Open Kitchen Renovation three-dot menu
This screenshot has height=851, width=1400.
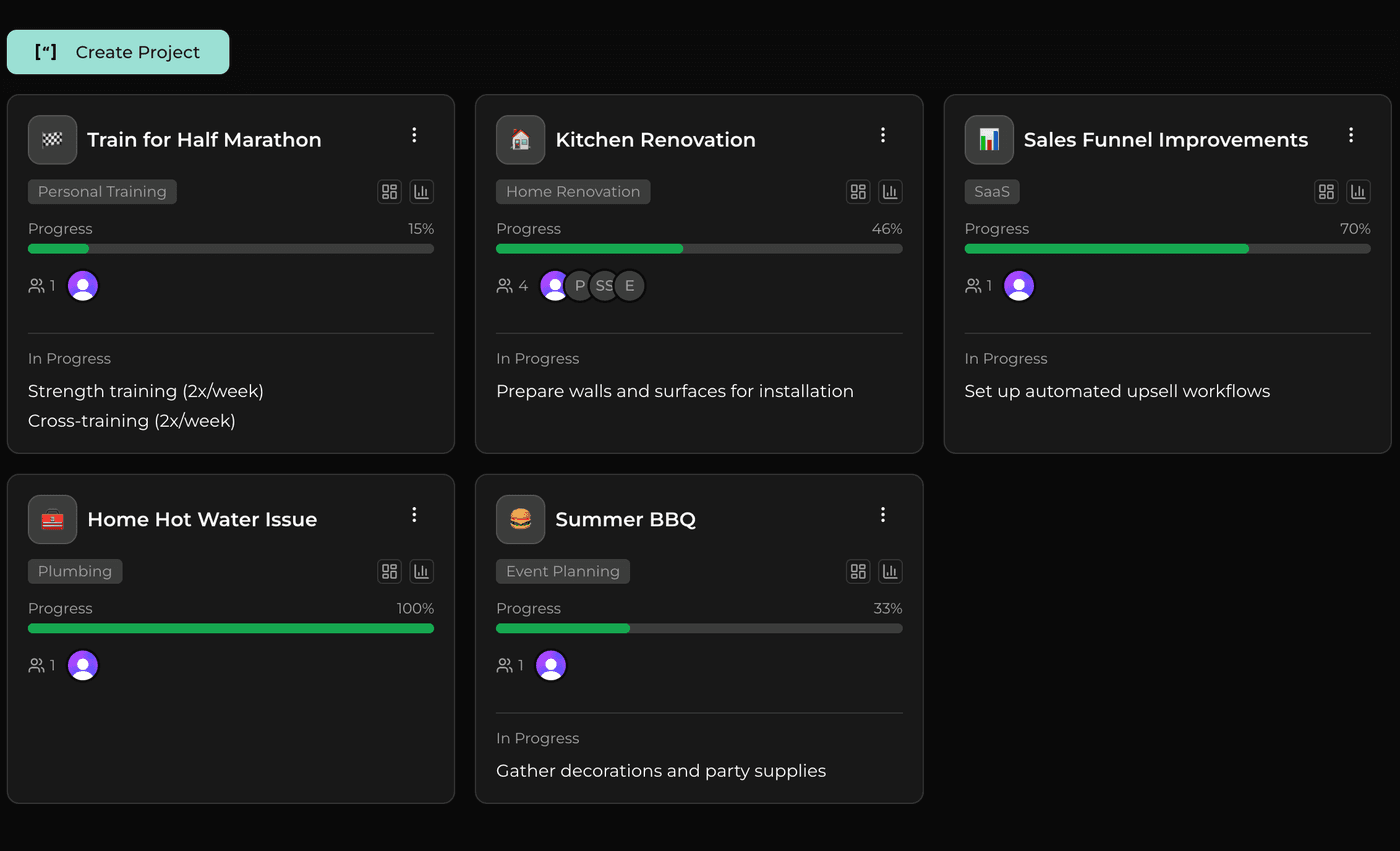[883, 135]
